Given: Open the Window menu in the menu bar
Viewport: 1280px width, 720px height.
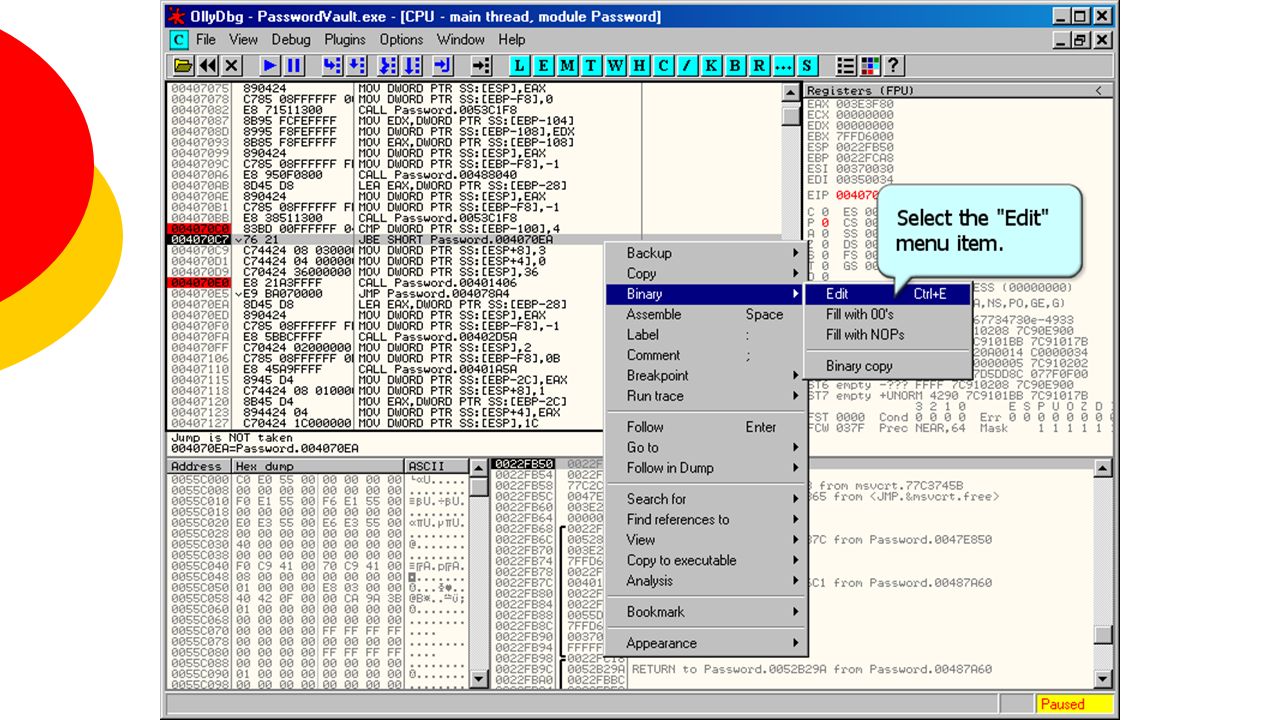Looking at the screenshot, I should [461, 40].
